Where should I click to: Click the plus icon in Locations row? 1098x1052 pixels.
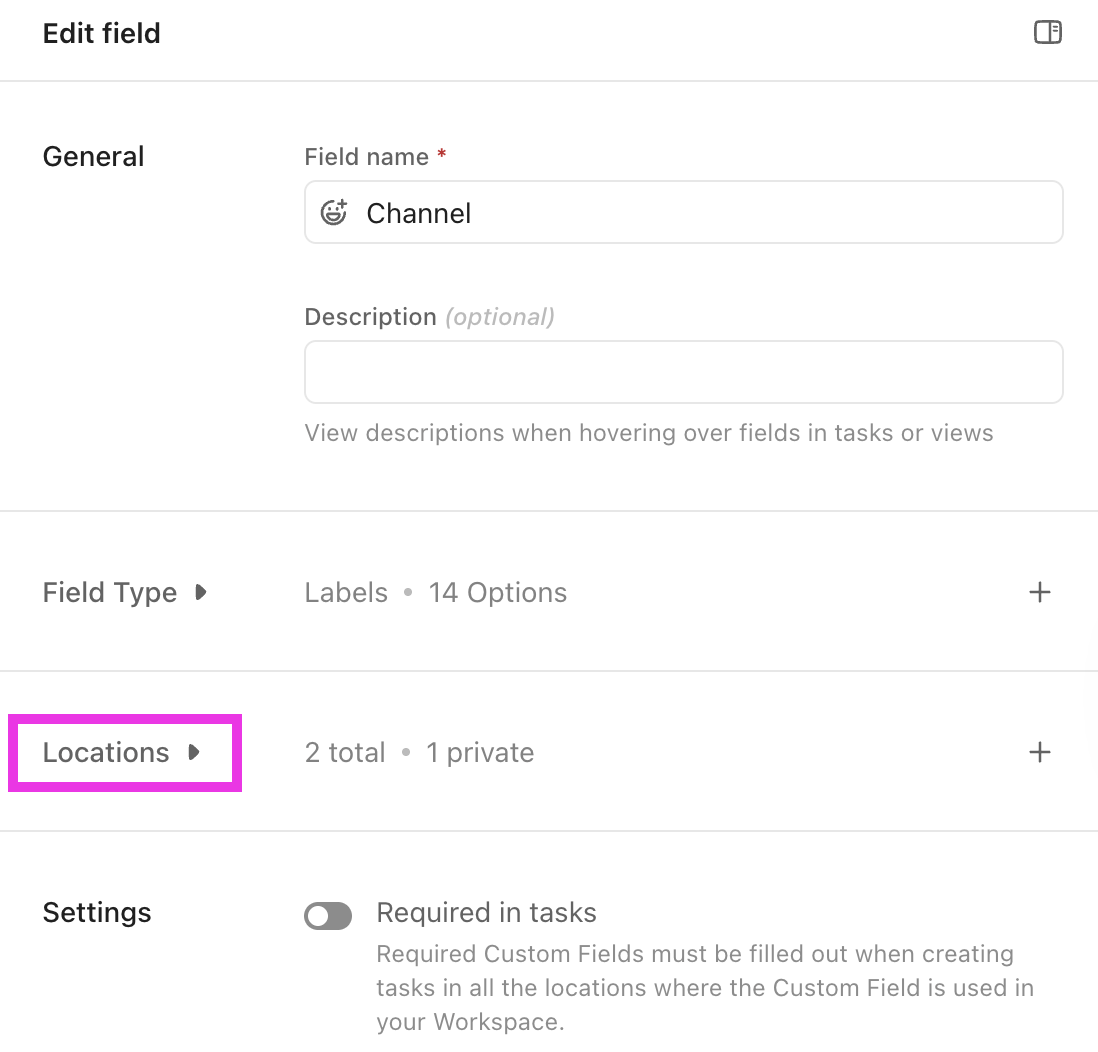1040,752
